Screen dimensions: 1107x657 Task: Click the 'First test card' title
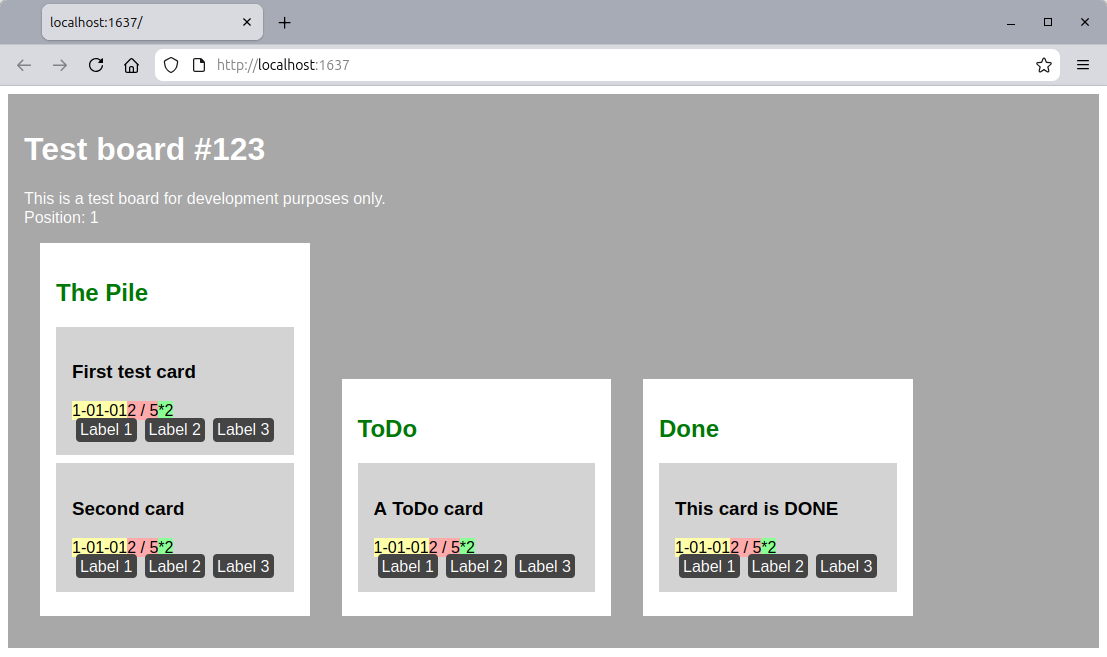[134, 372]
